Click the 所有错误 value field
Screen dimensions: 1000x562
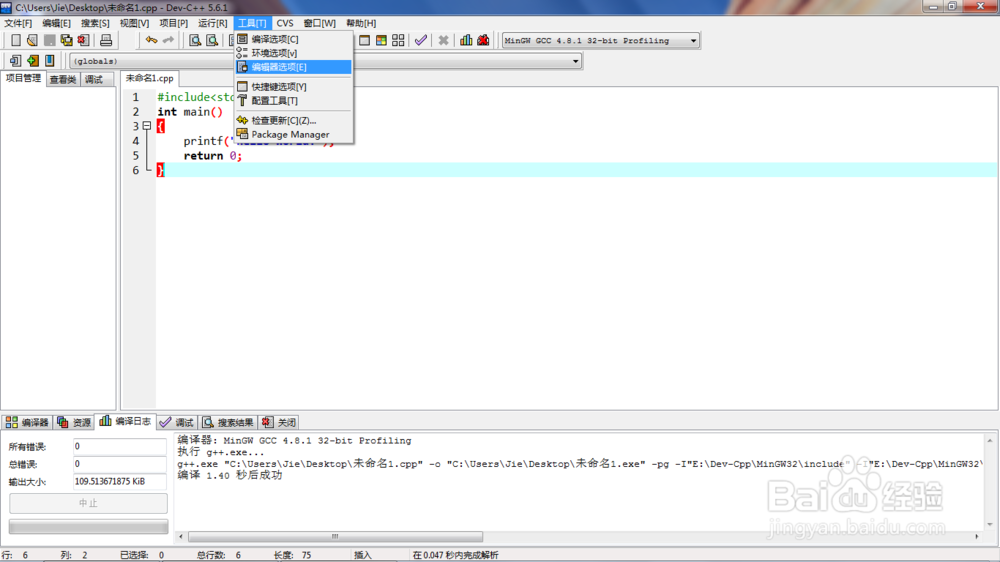click(119, 447)
